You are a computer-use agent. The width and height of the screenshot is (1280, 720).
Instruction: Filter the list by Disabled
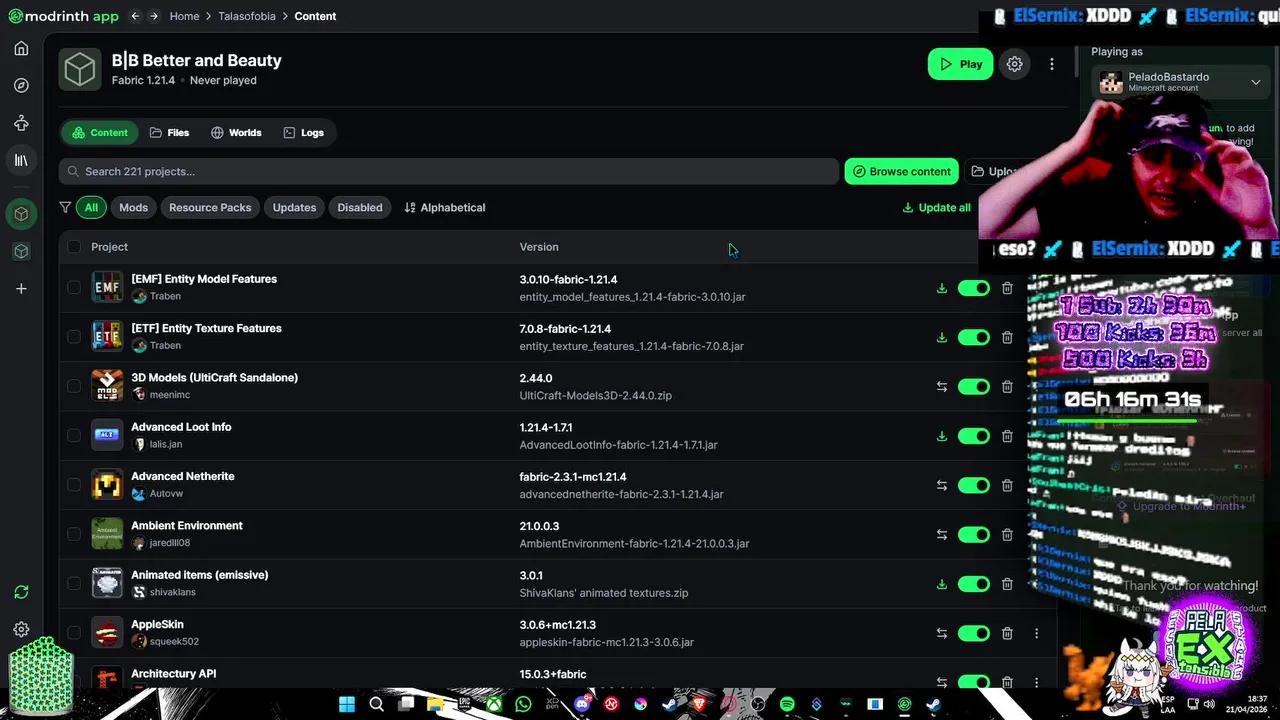click(x=360, y=208)
